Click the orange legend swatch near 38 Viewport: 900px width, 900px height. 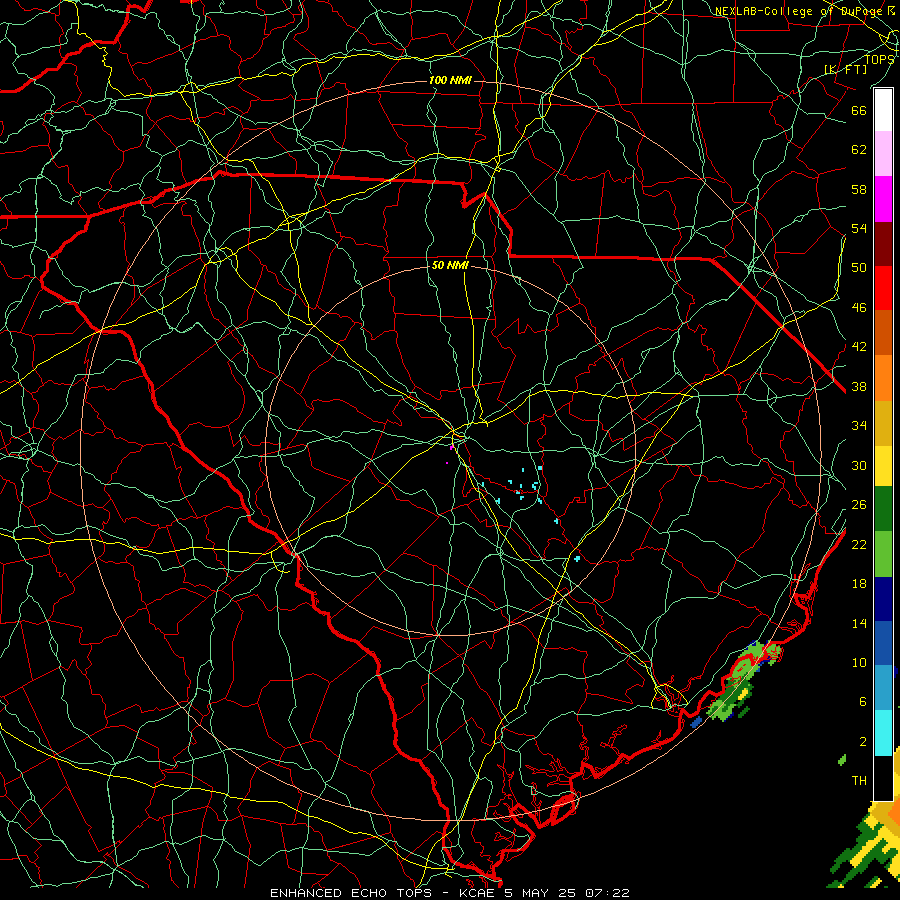(883, 378)
